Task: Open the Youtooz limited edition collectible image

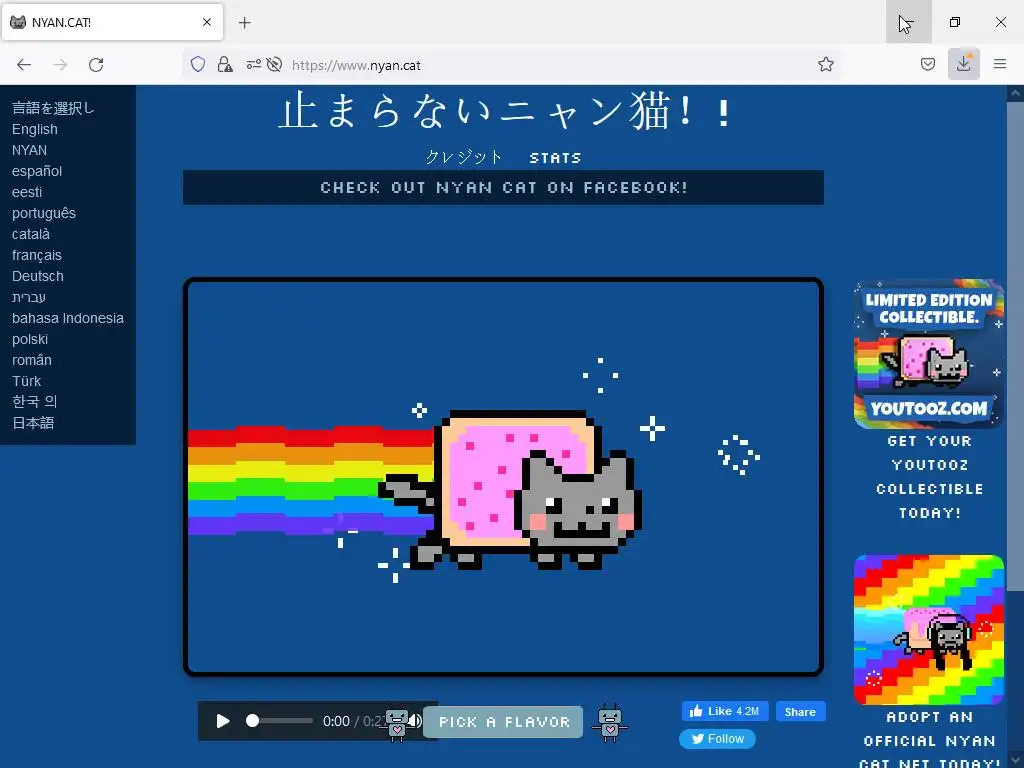Action: click(929, 354)
